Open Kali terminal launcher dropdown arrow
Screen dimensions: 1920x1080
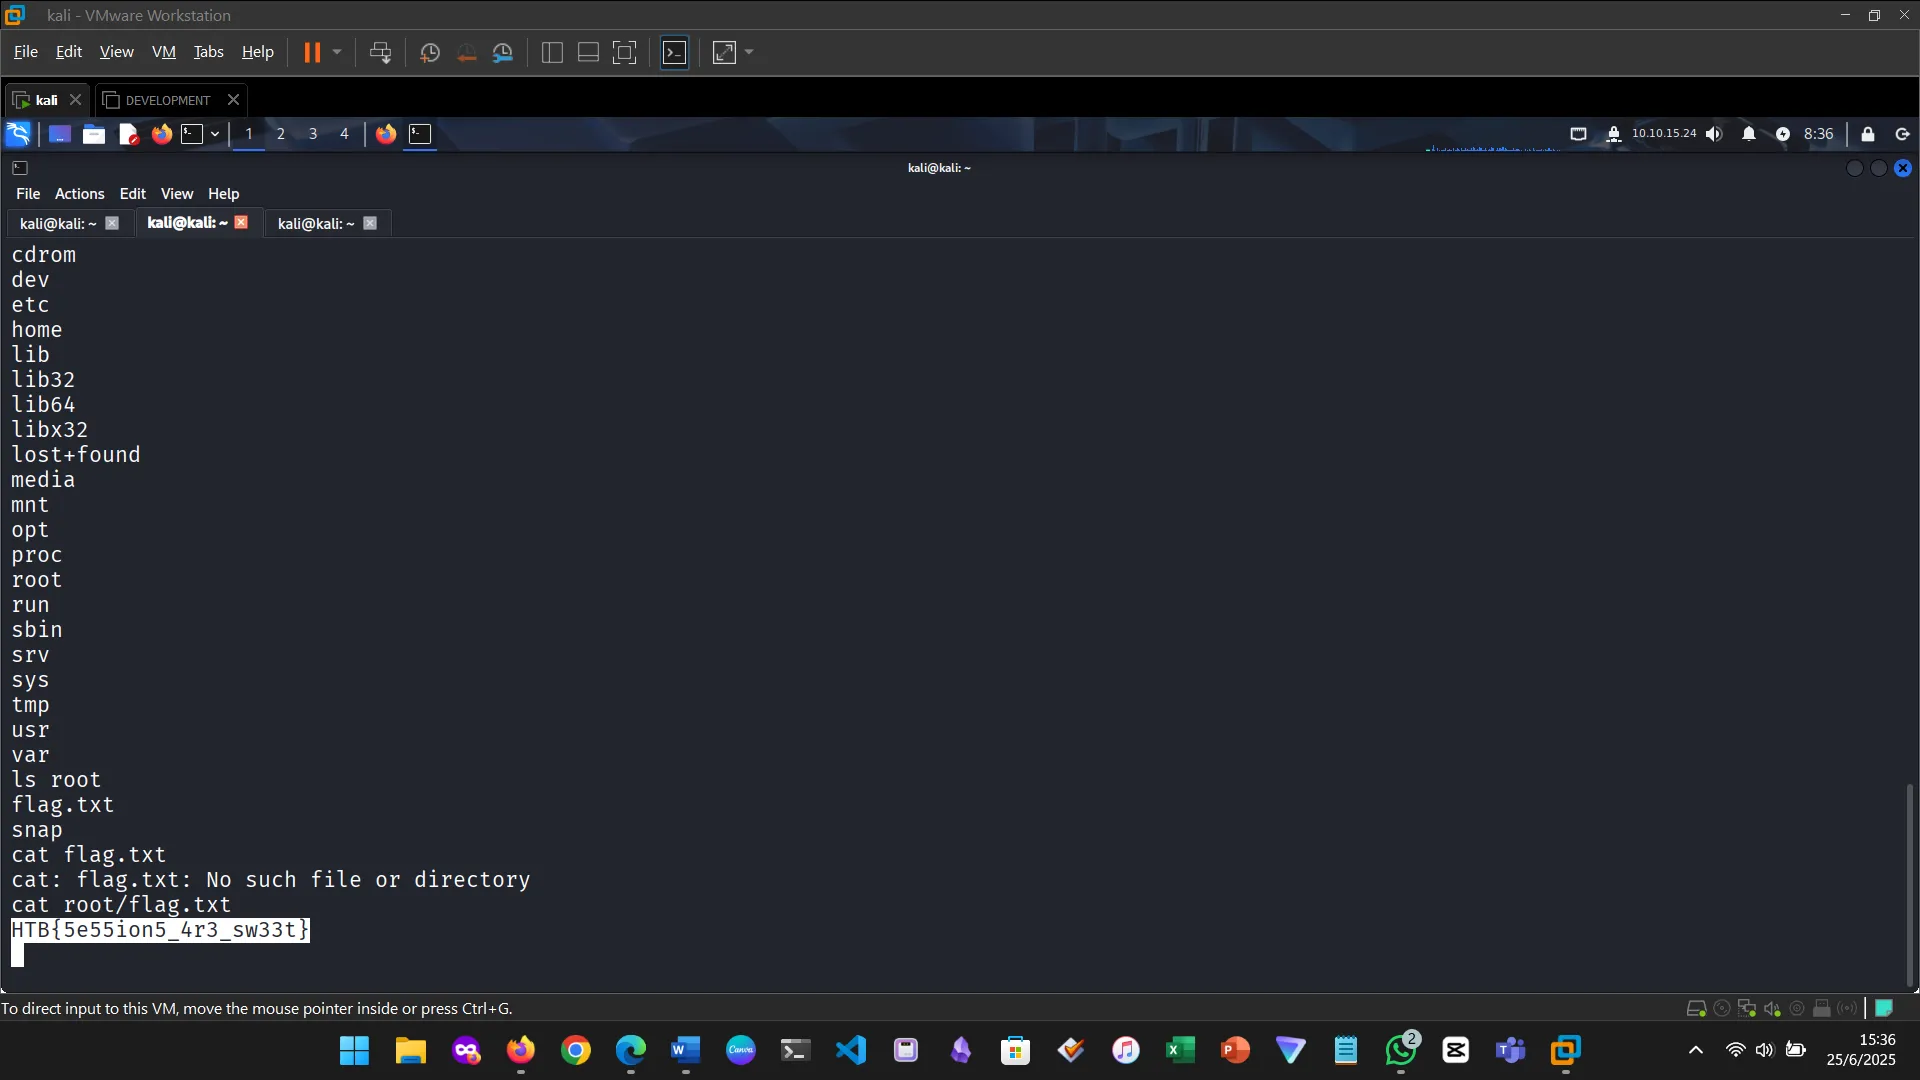pos(215,134)
